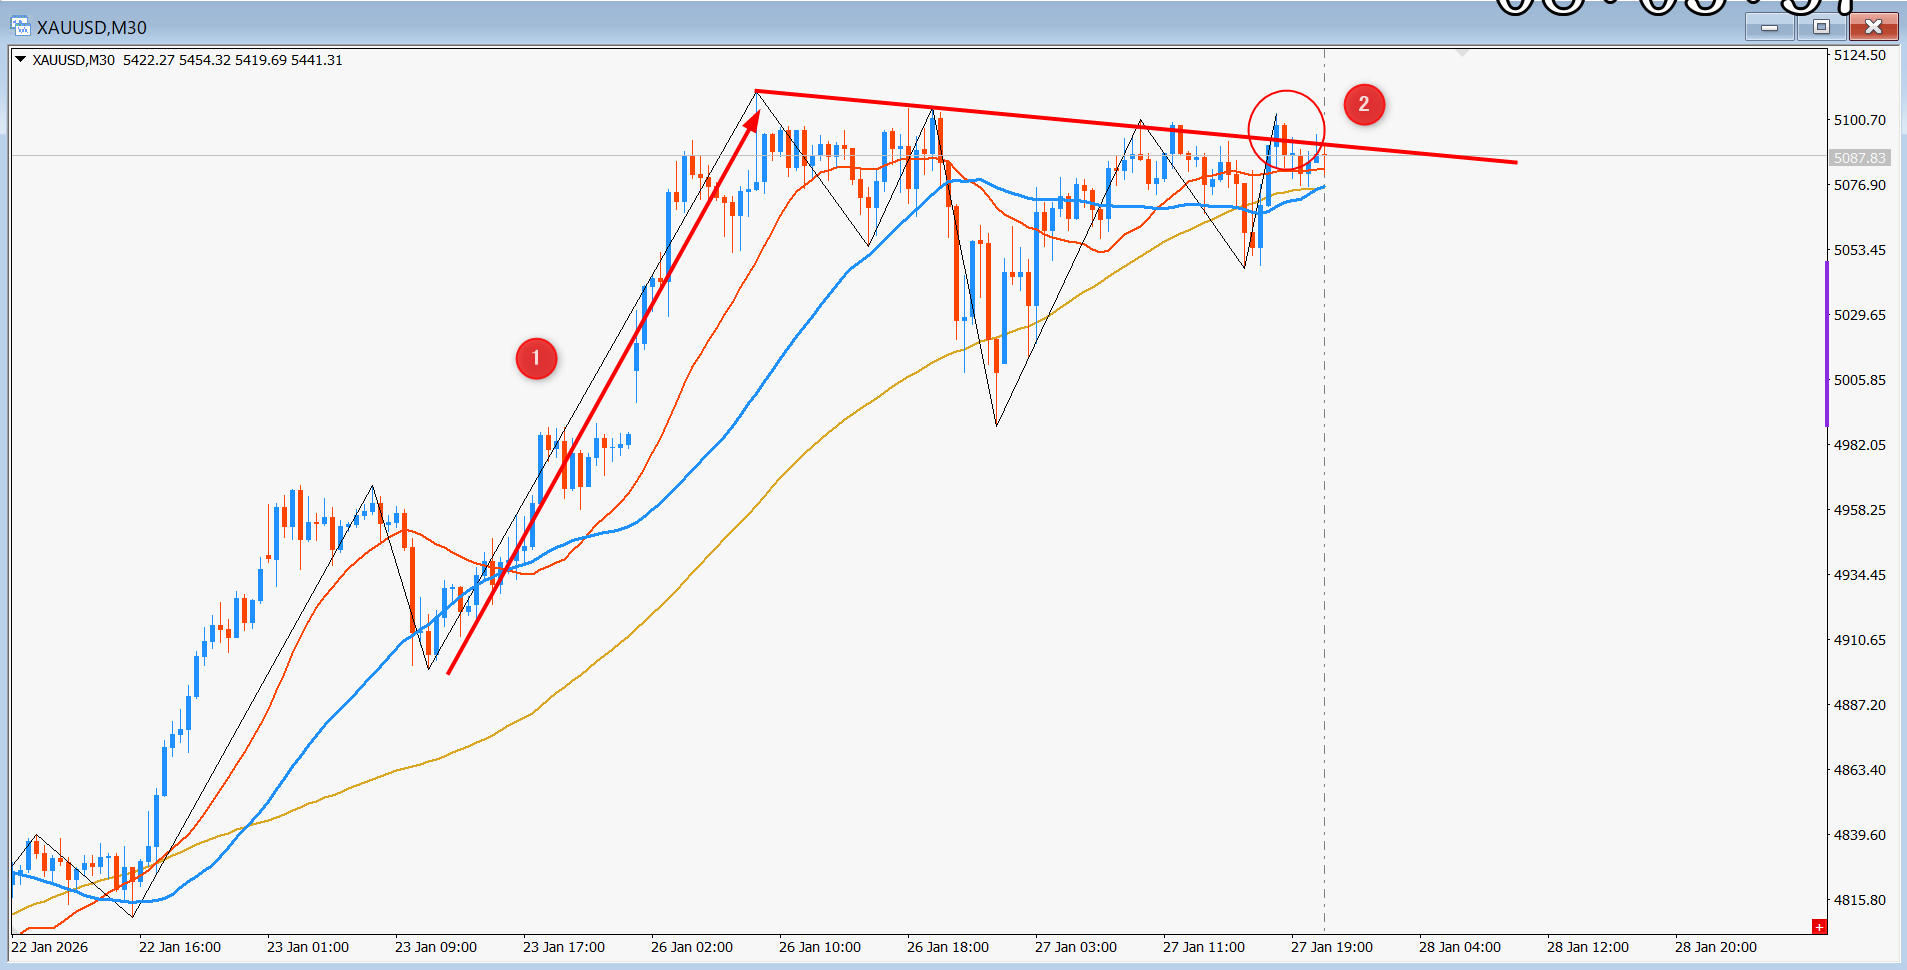
Task: Restore the XAUUSD,M30 chart window size
Action: pos(1821,27)
